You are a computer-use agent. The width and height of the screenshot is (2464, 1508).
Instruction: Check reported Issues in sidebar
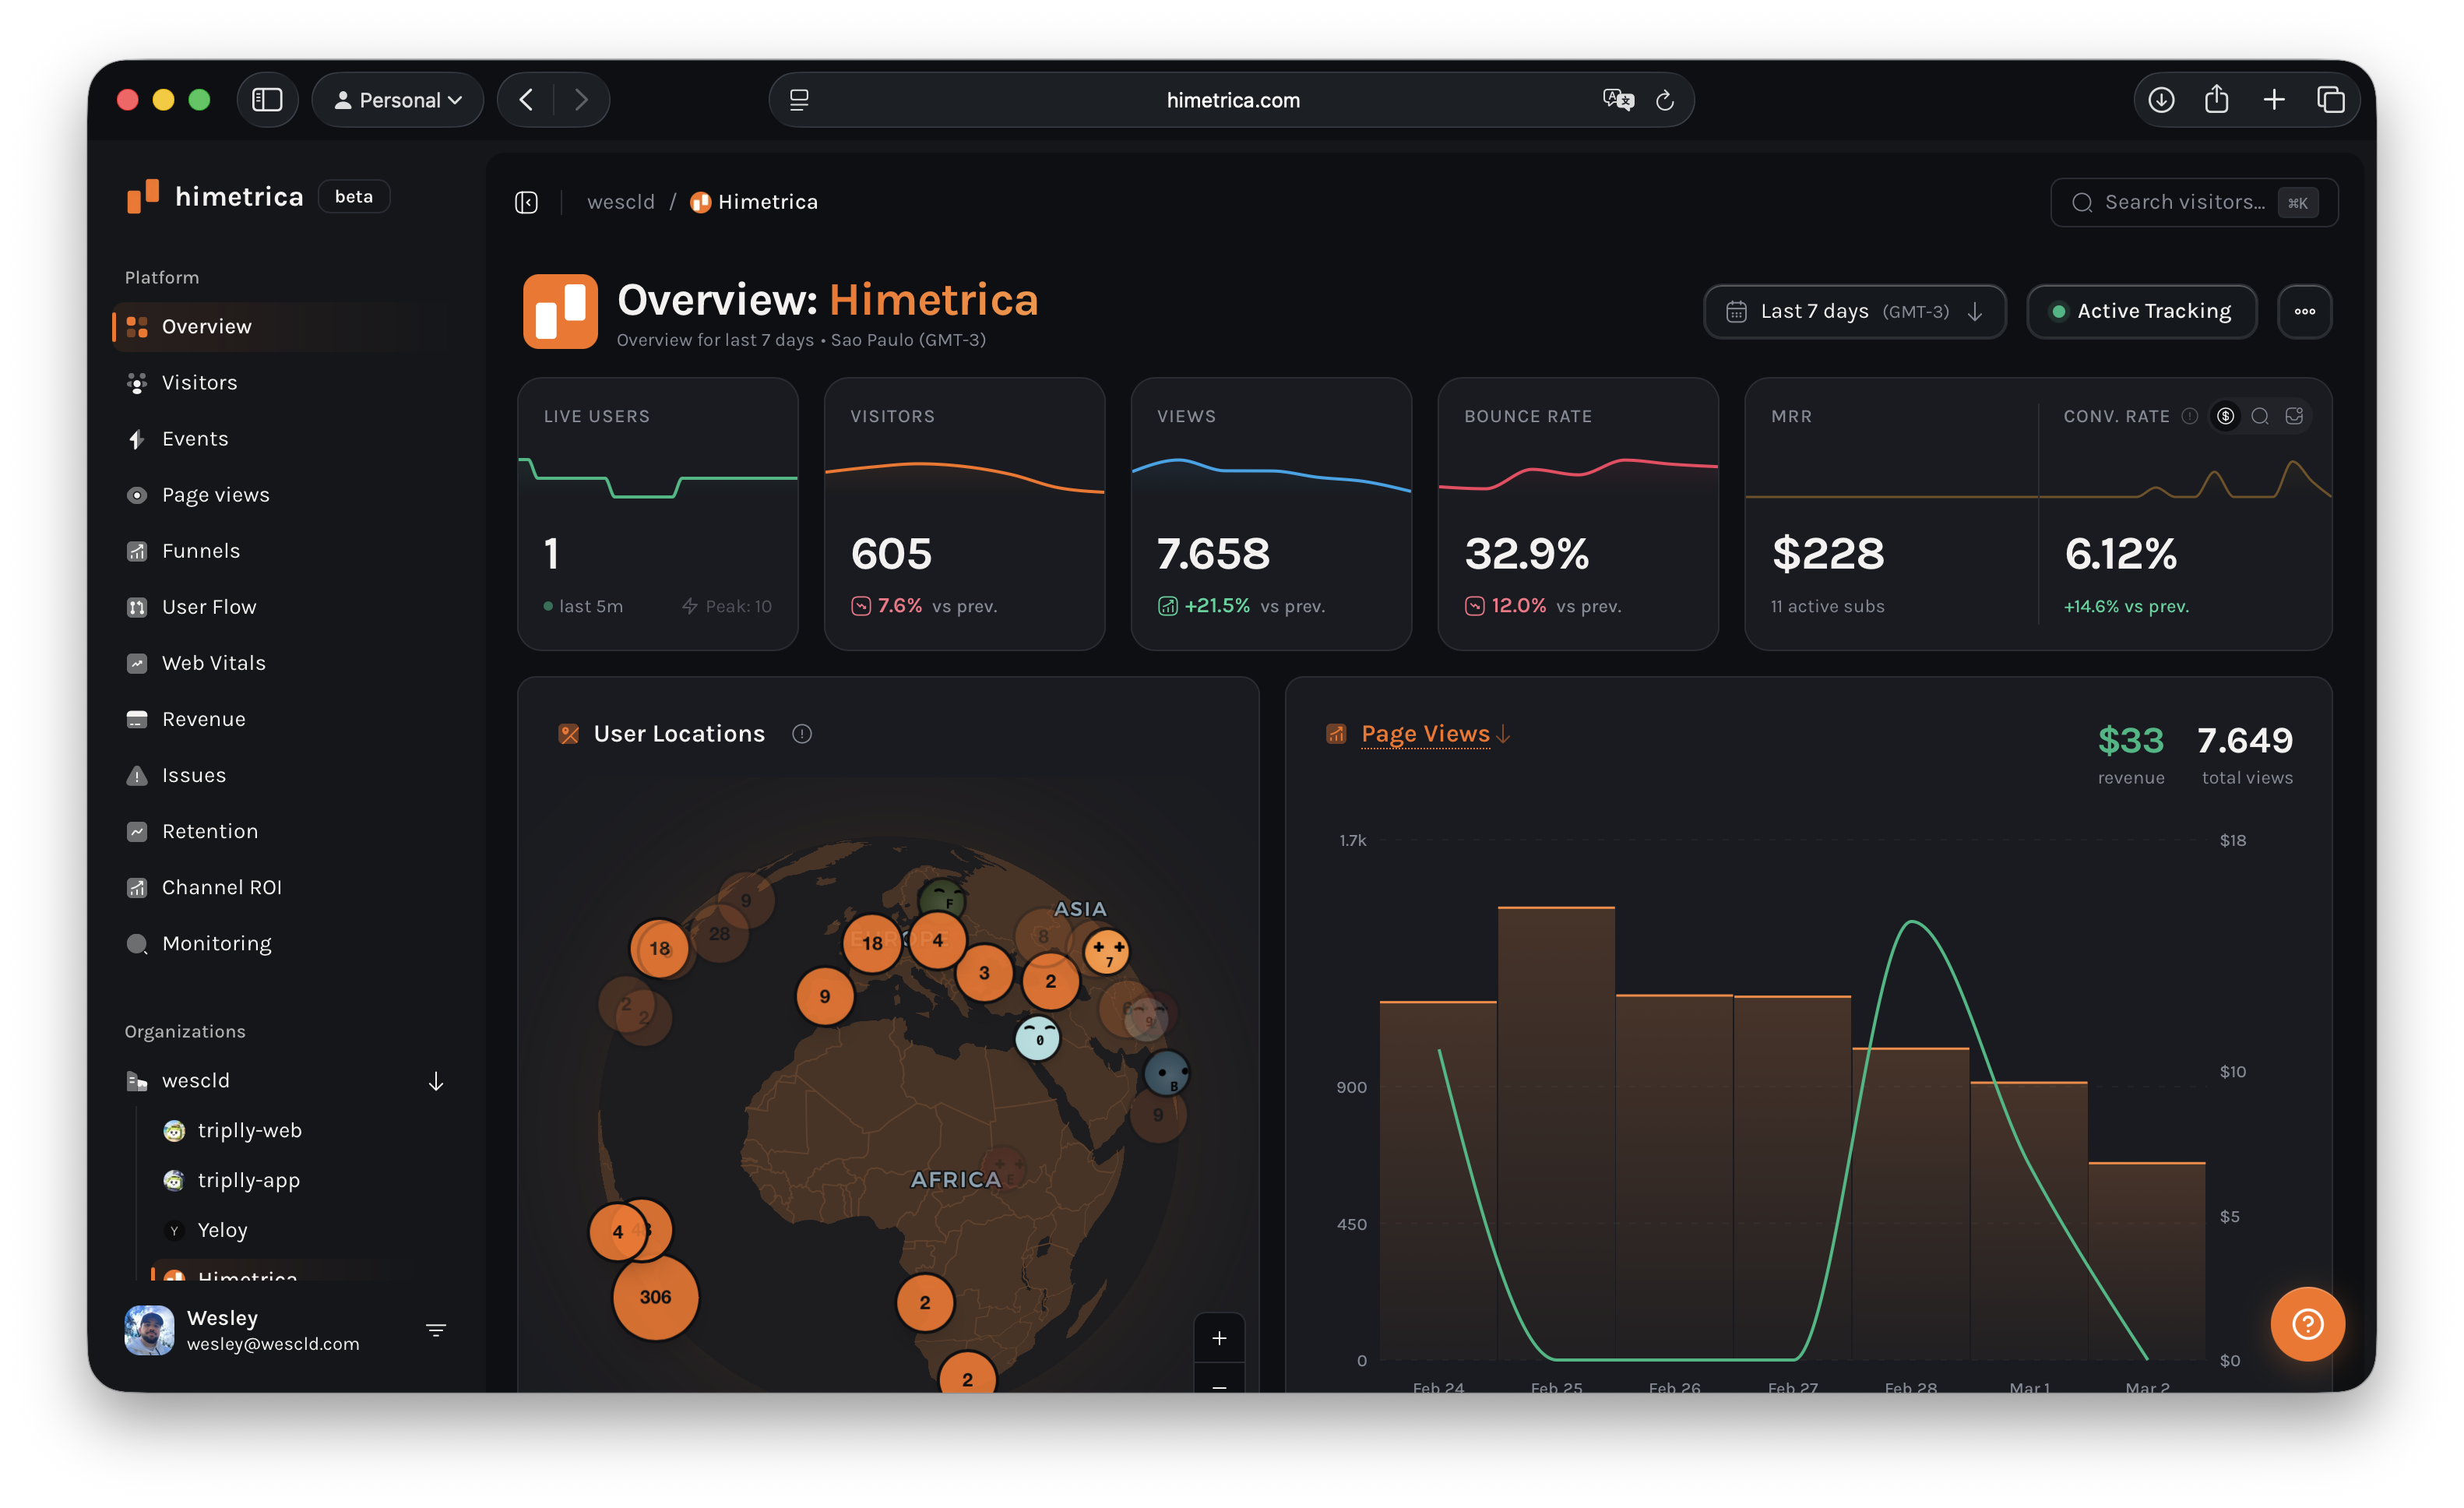pyautogui.click(x=192, y=775)
